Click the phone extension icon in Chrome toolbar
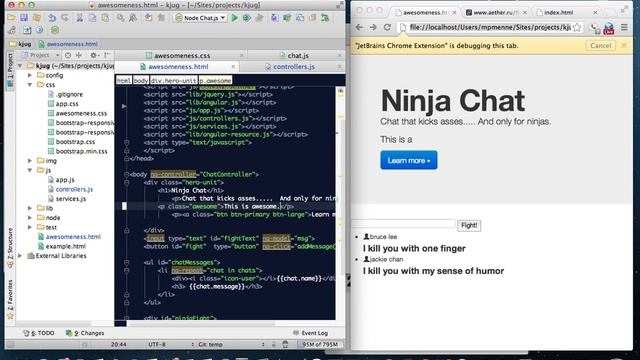This screenshot has width=640, height=360. point(595,28)
